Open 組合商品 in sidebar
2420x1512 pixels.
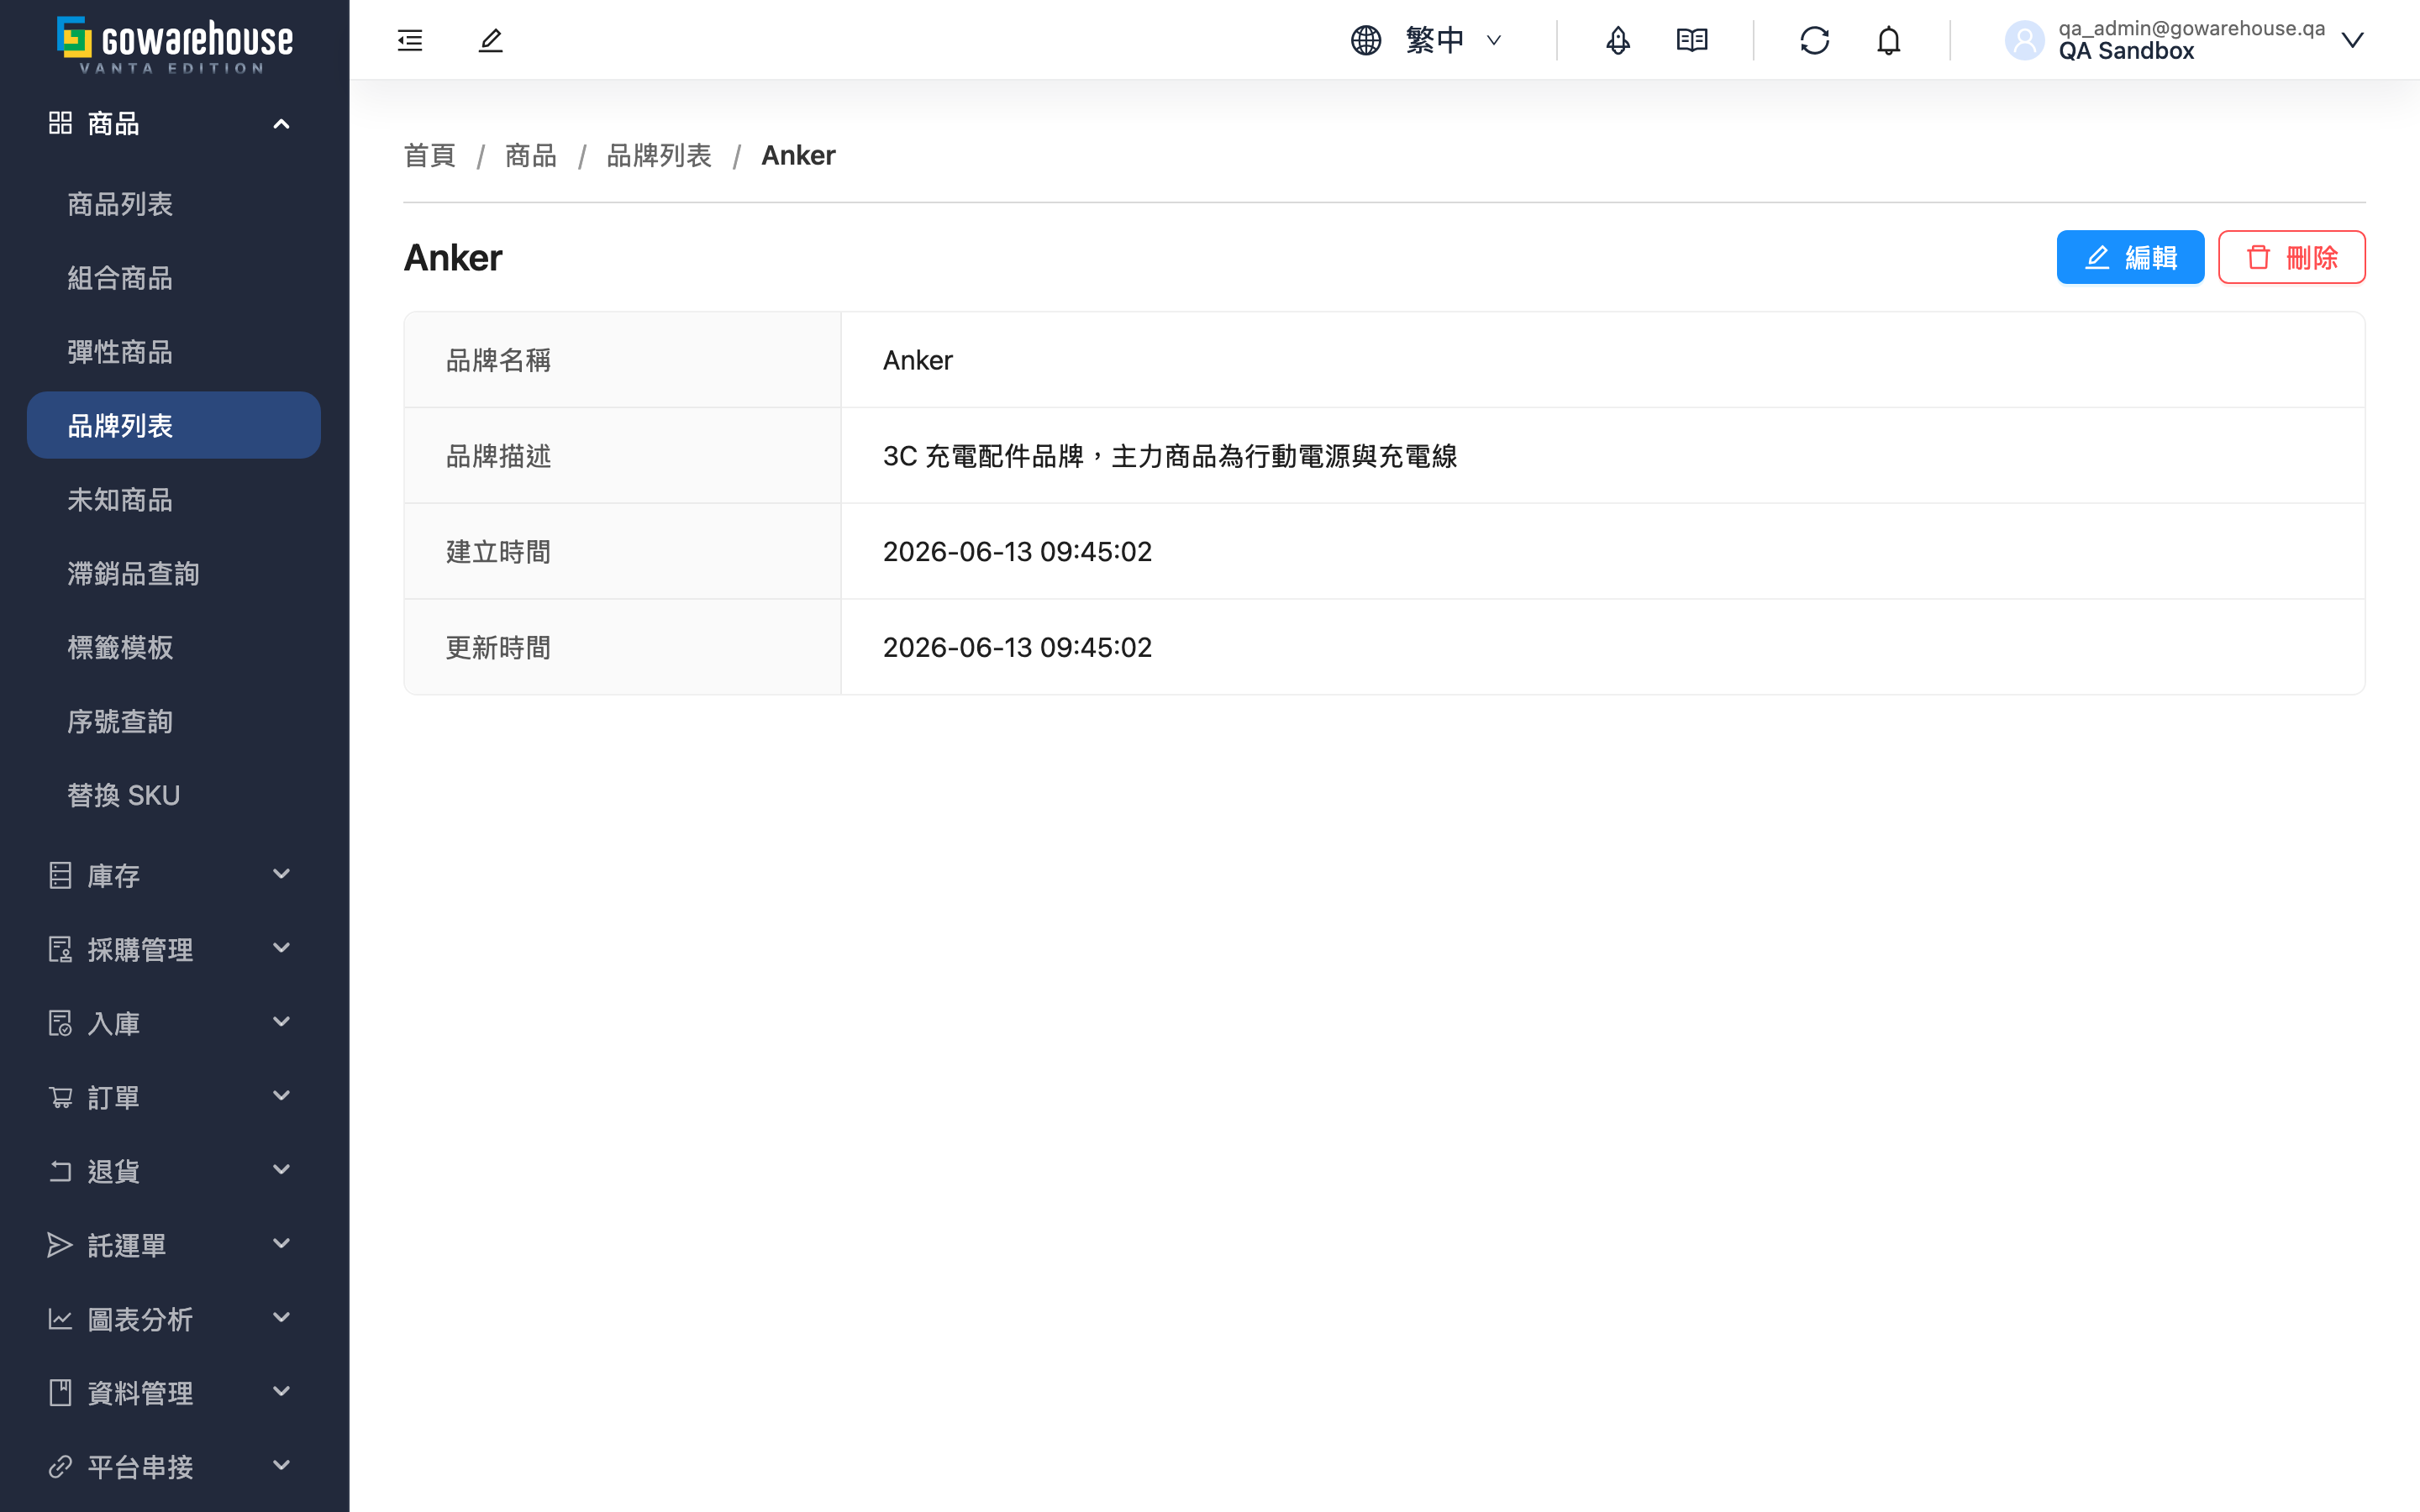pyautogui.click(x=174, y=278)
